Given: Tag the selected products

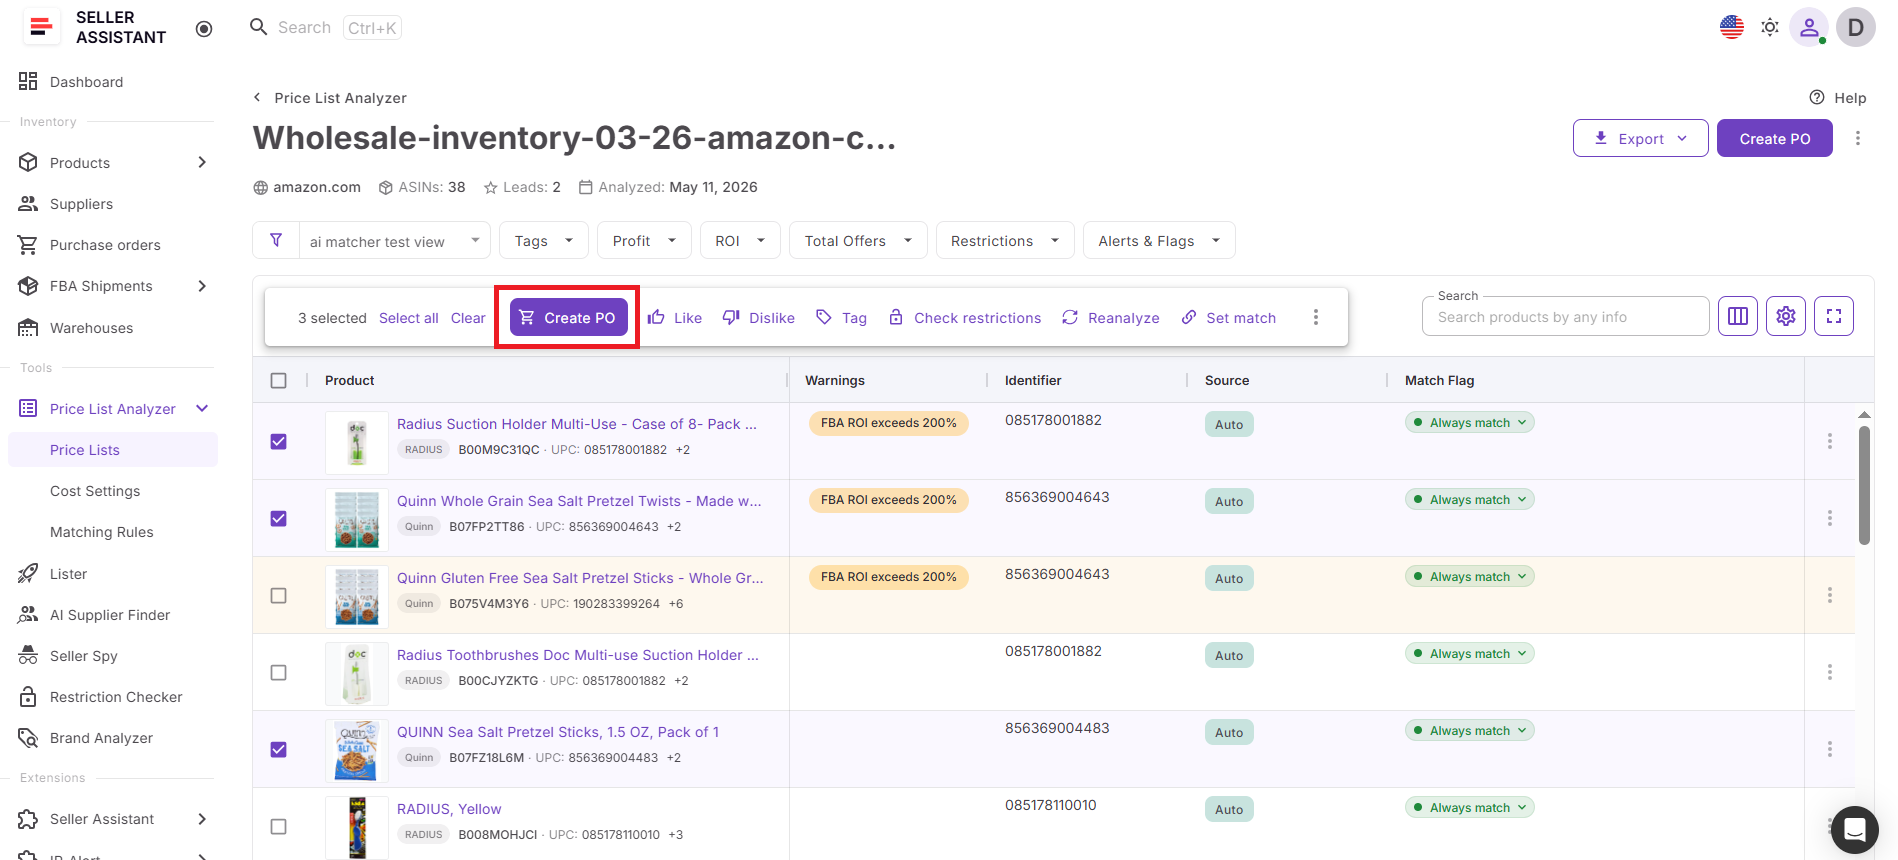Looking at the screenshot, I should tap(841, 317).
